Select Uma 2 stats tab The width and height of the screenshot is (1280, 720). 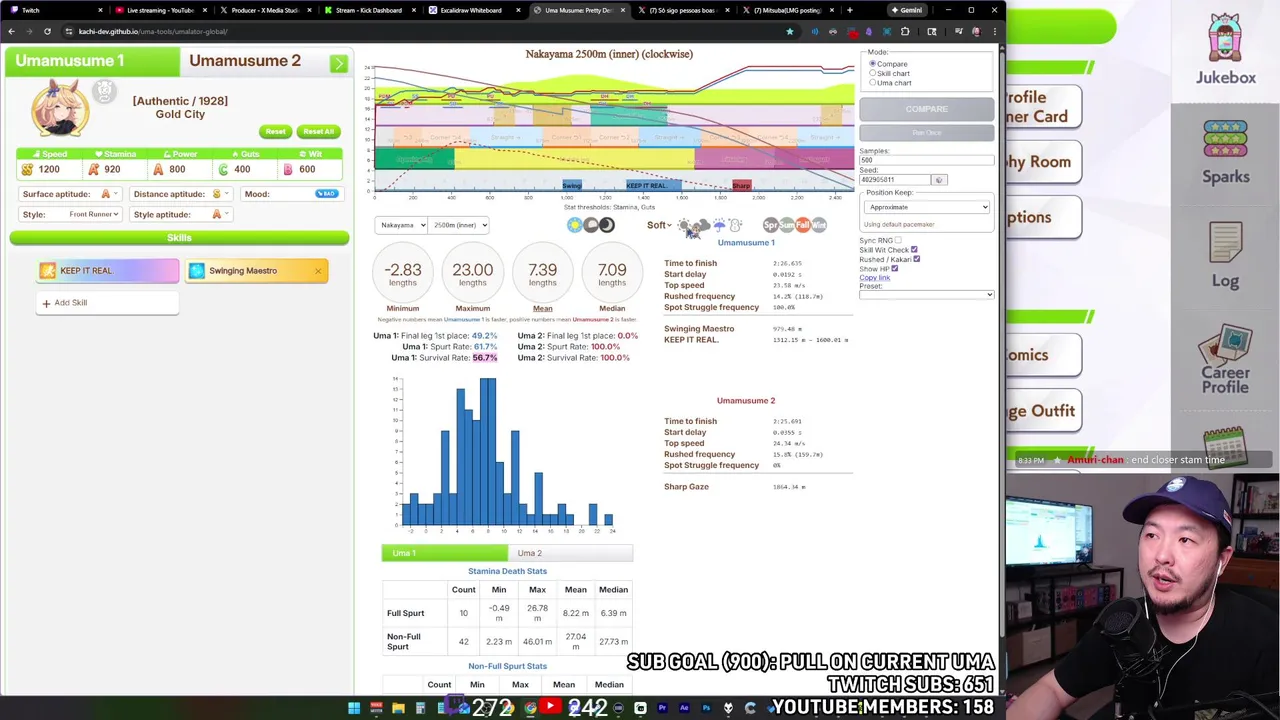(570, 553)
